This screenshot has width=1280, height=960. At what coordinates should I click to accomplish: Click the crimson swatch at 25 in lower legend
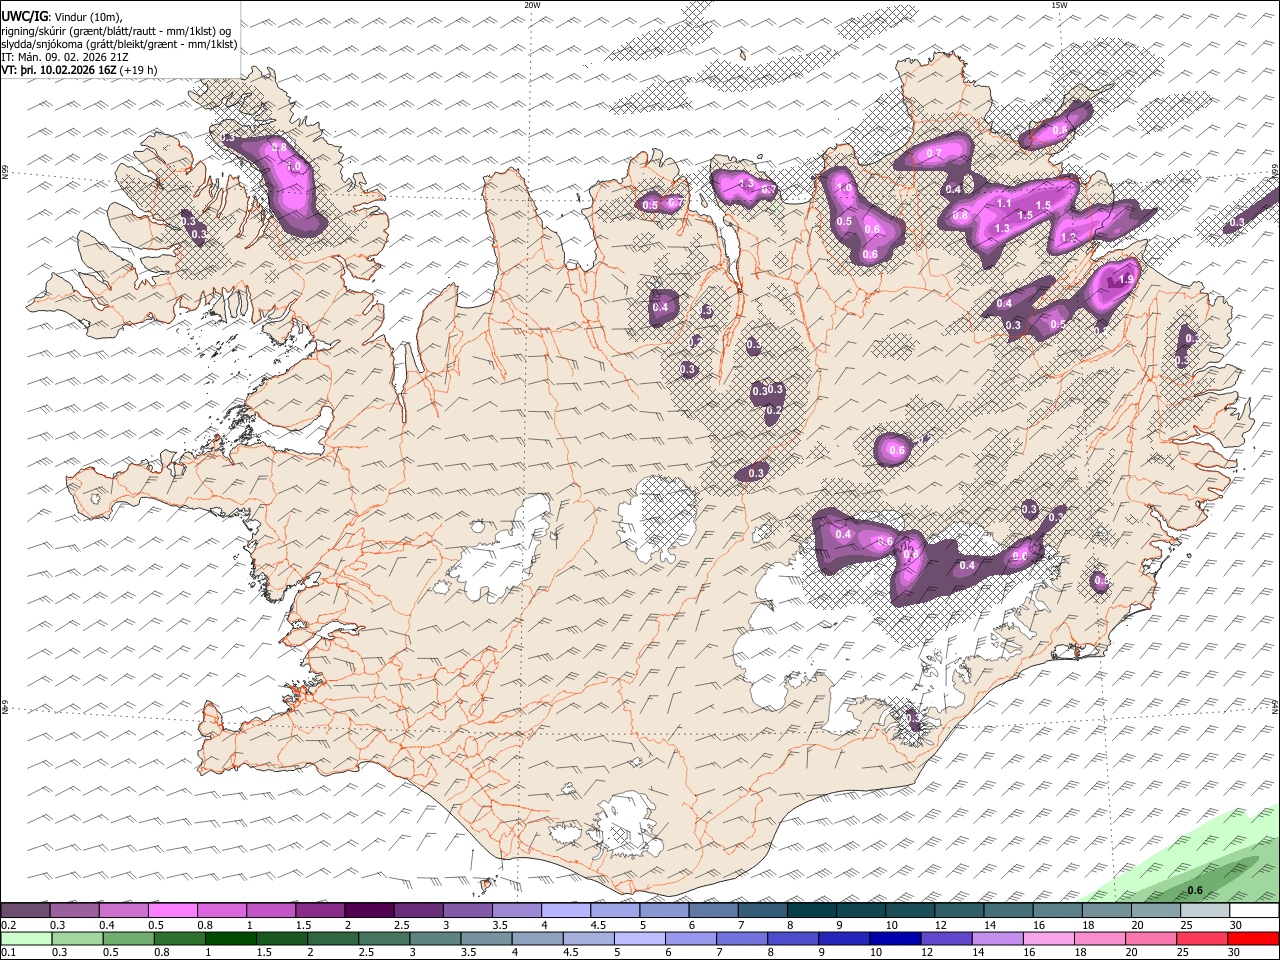pos(1202,939)
